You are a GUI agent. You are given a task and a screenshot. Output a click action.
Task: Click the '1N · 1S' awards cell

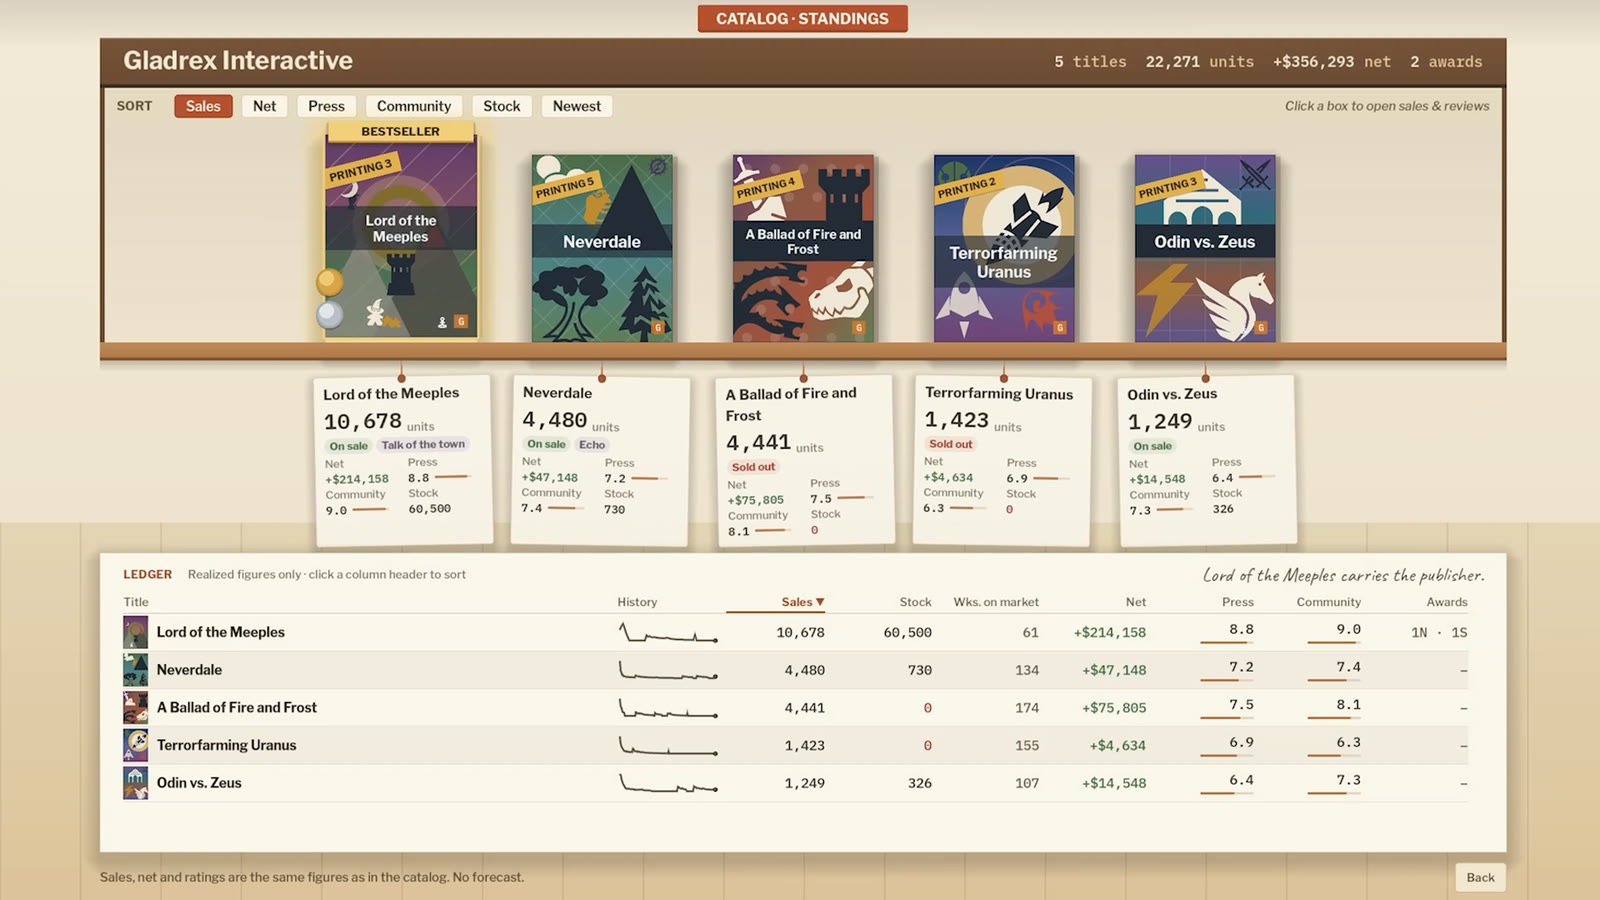tap(1439, 632)
